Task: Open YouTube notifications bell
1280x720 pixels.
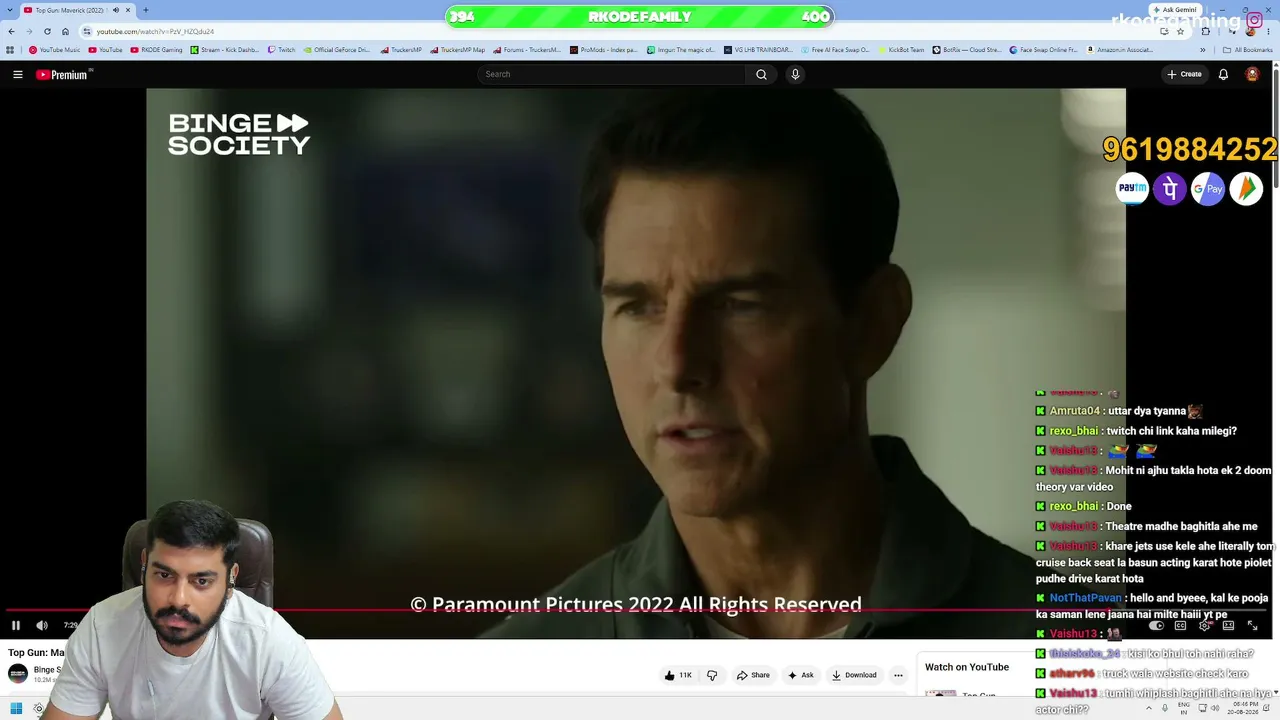Action: [x=1223, y=74]
